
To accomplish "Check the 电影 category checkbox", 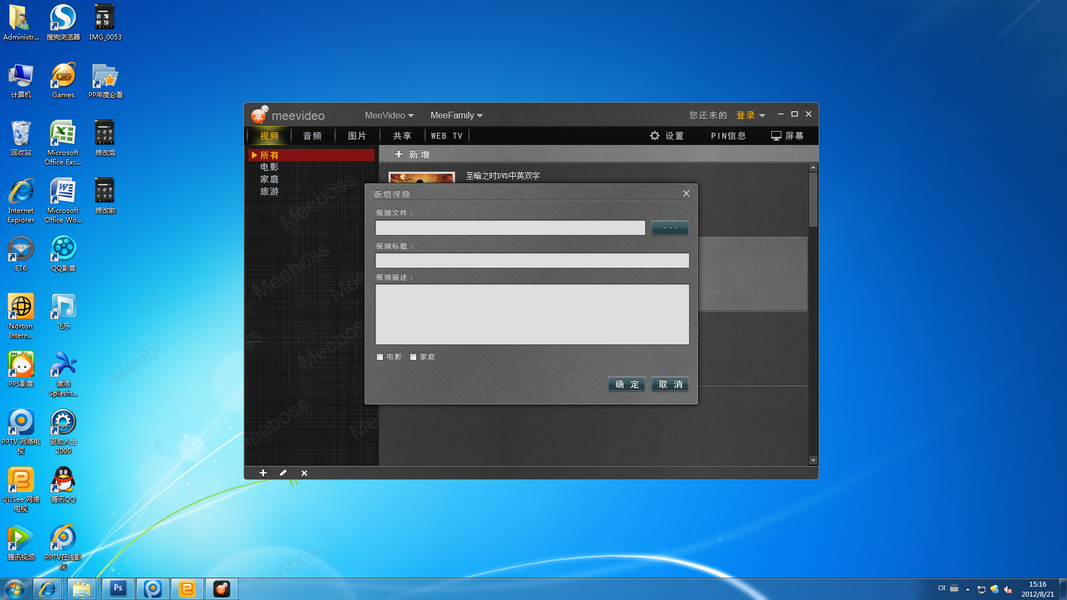I will [x=380, y=357].
